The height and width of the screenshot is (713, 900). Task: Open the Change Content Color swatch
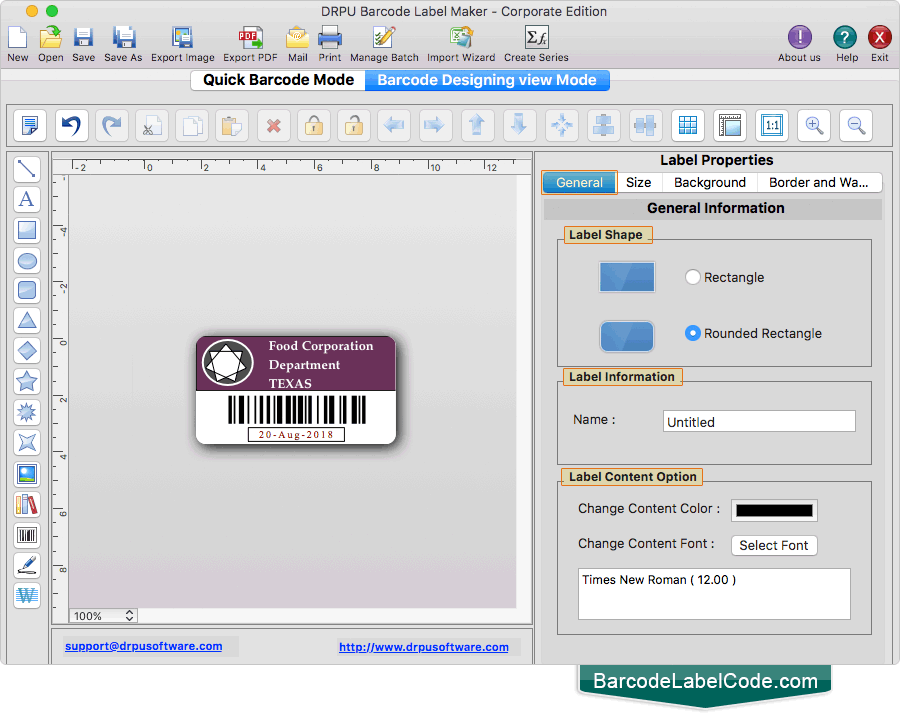pyautogui.click(x=774, y=510)
